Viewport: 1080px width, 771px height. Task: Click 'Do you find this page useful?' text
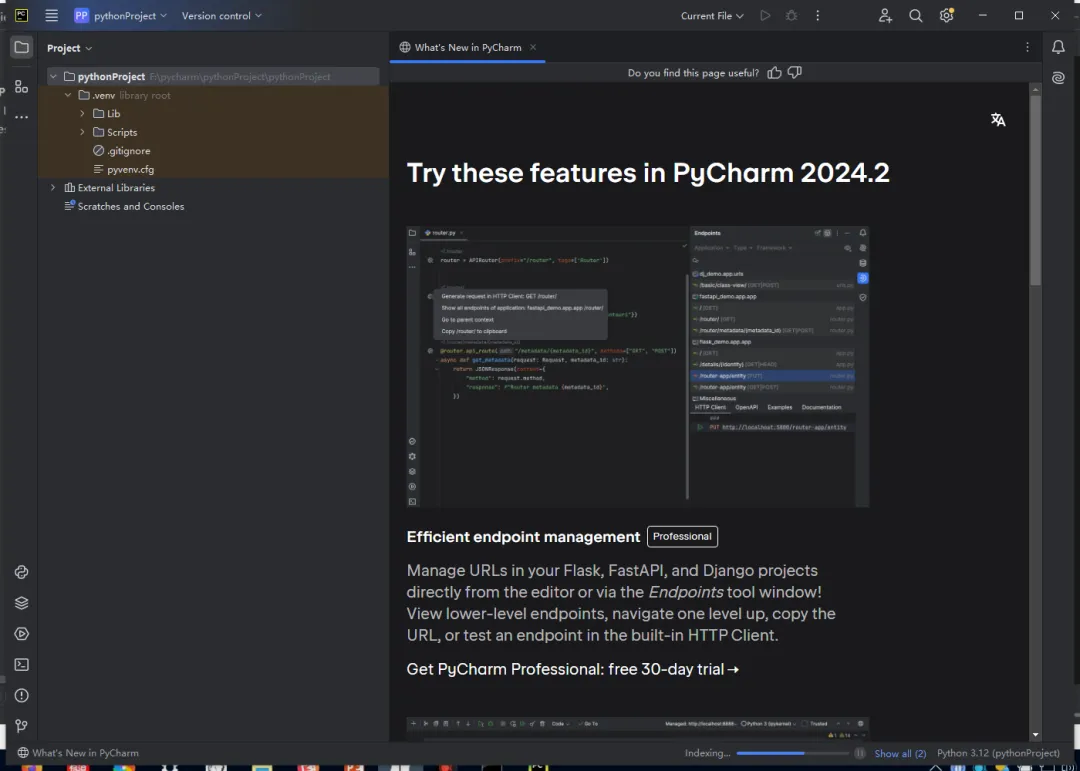pos(694,73)
